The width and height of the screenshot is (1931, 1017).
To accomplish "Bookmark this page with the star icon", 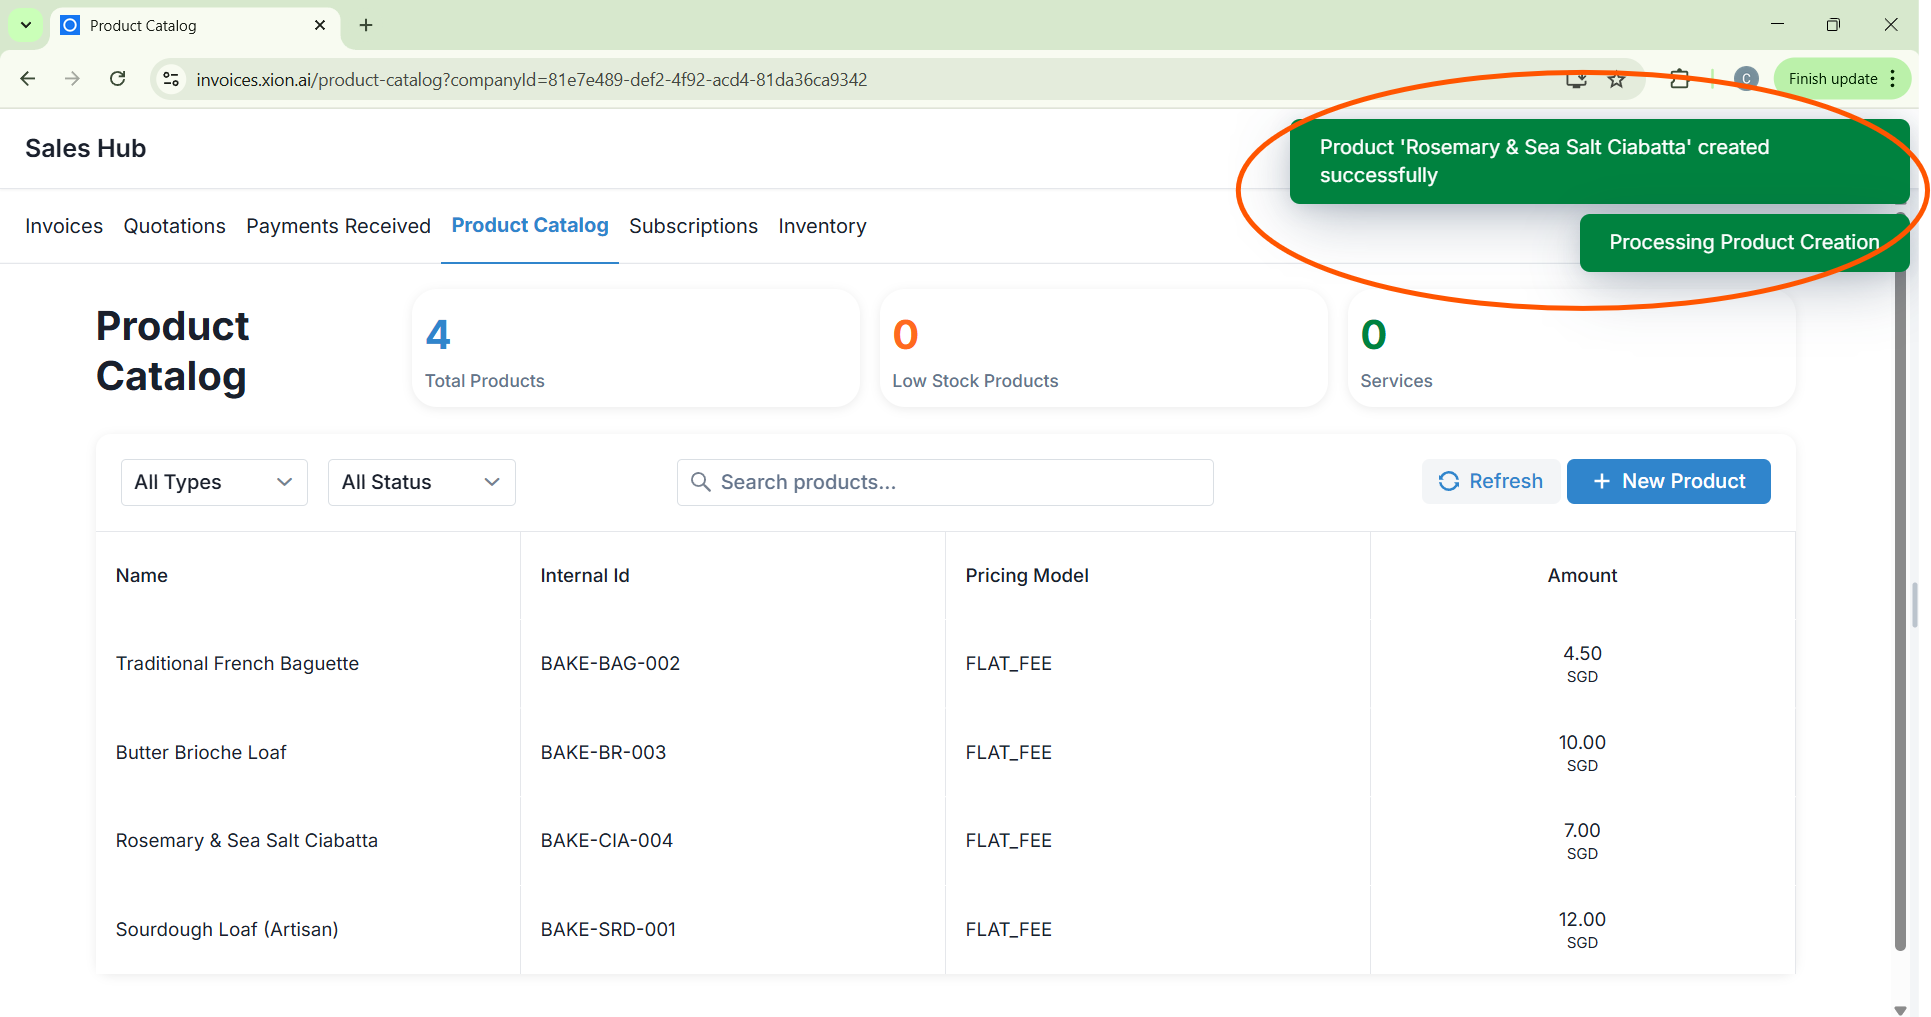I will [1616, 80].
